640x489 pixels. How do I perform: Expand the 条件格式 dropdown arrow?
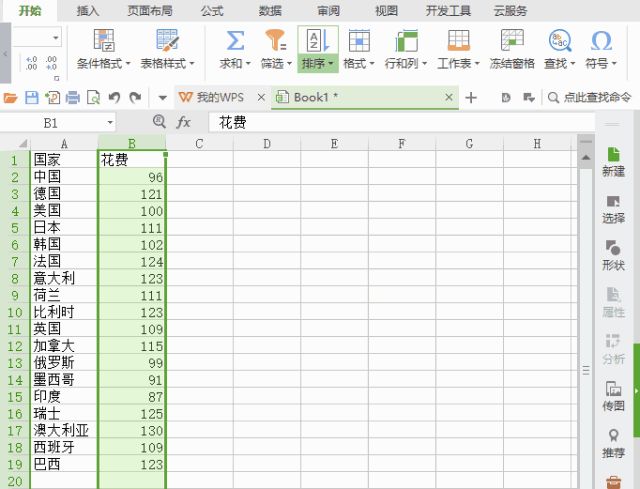point(128,64)
